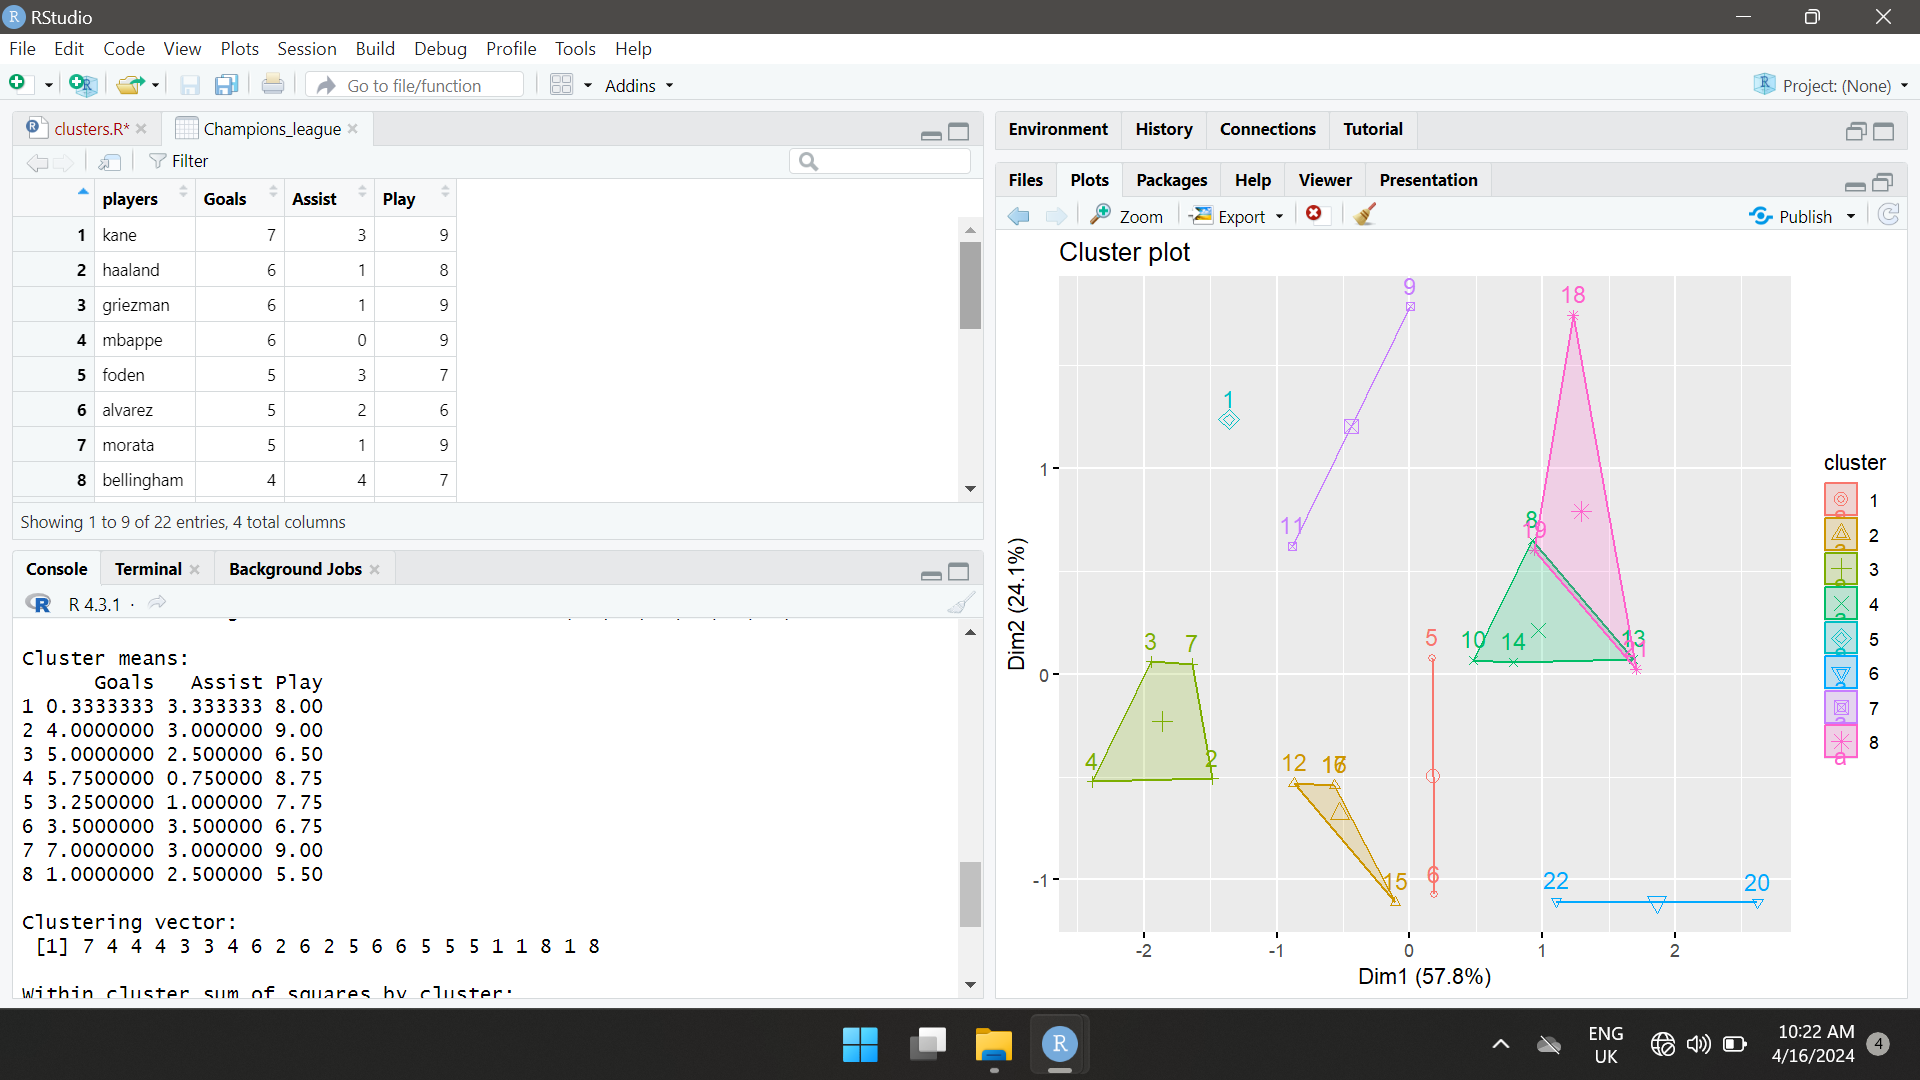Open New File dropdown arrow
Viewport: 1920px width, 1080px height.
pyautogui.click(x=48, y=85)
